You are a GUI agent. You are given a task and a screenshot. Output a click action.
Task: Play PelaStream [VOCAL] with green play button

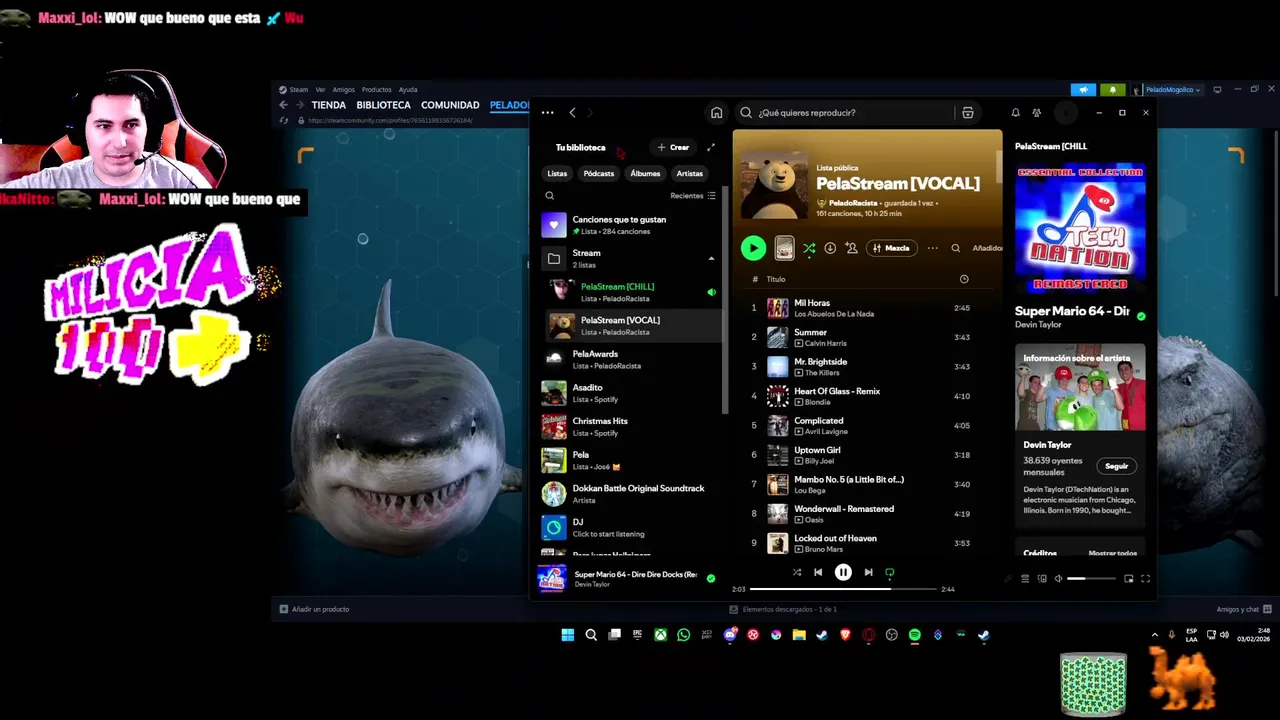(753, 248)
